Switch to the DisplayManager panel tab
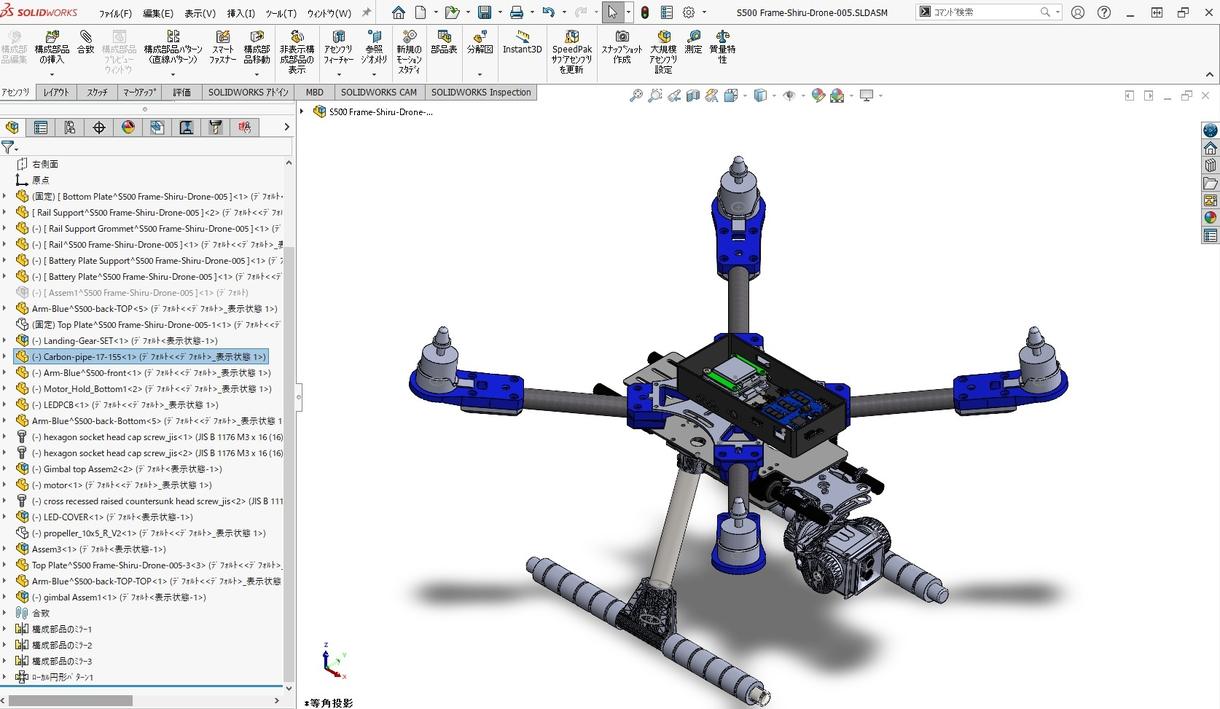The height and width of the screenshot is (709, 1220). (127, 127)
